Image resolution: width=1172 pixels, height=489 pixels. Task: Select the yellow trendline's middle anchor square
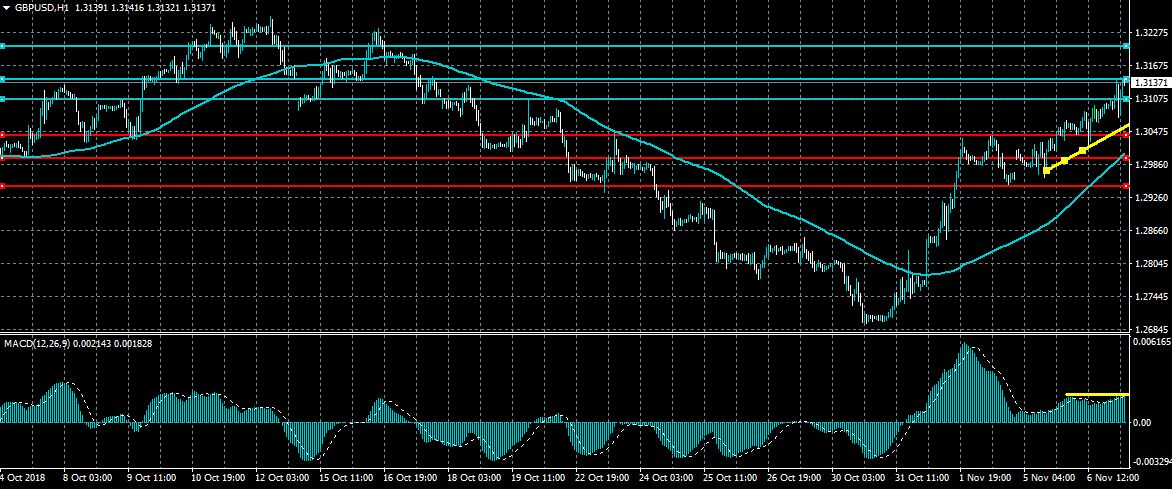point(1064,161)
